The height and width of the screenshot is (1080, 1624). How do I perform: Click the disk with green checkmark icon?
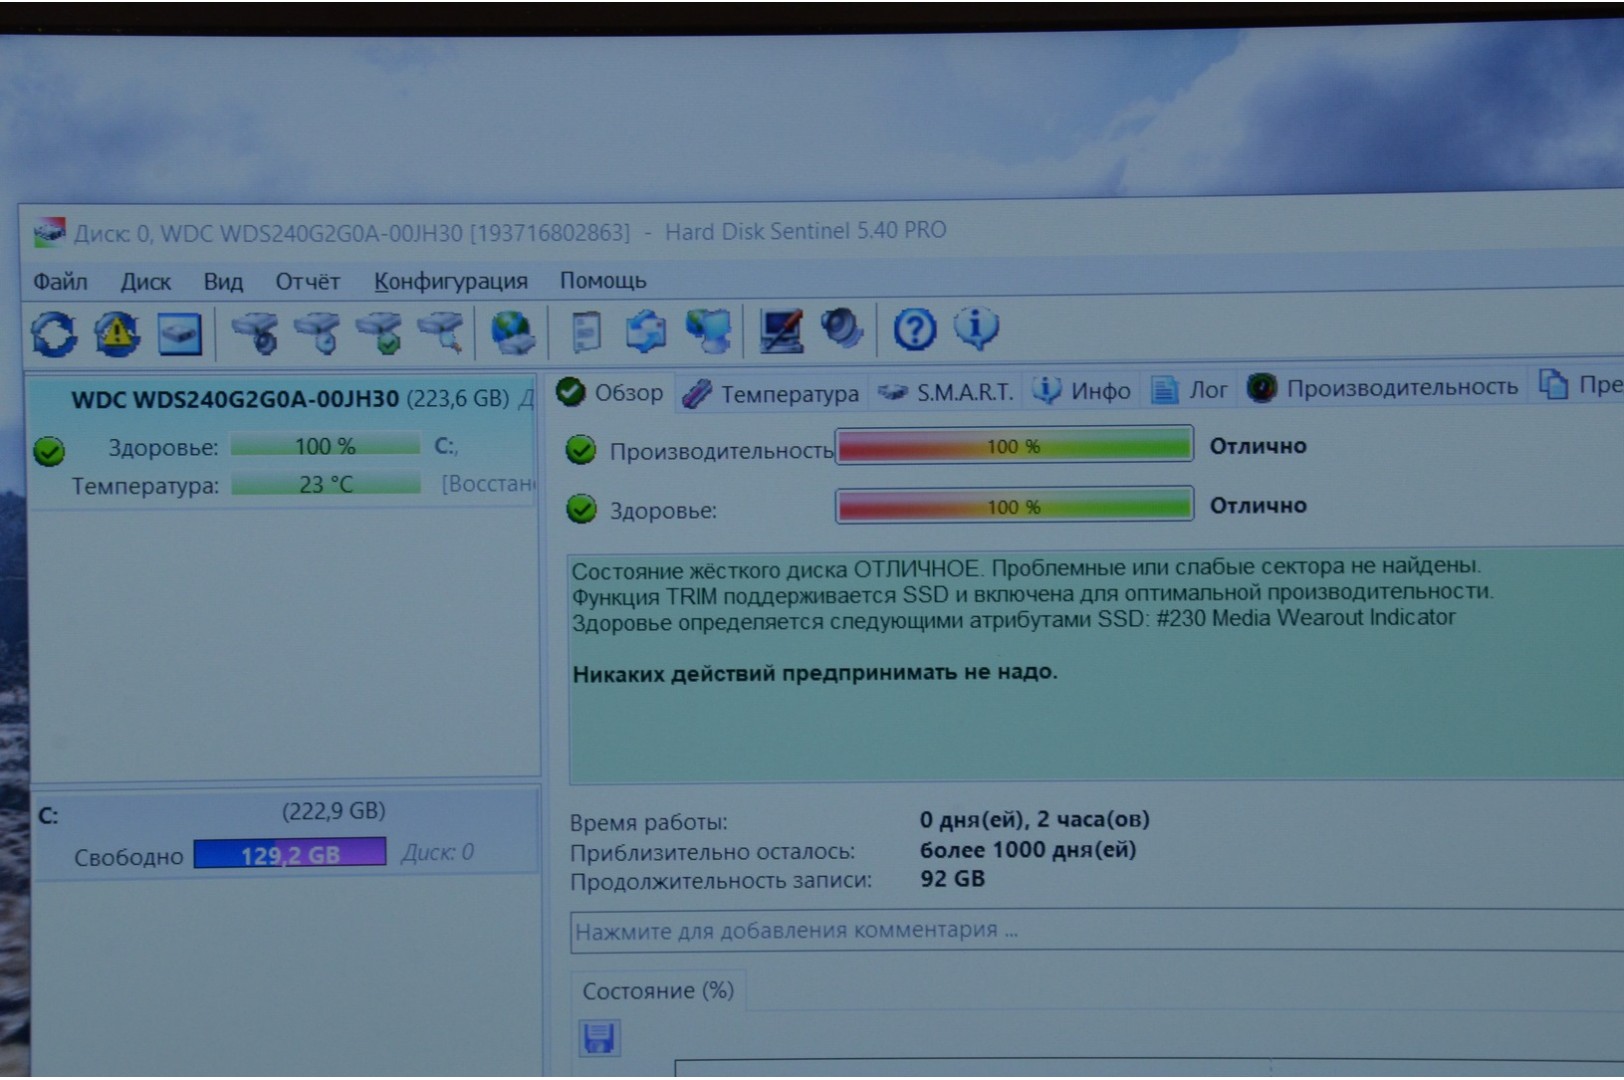click(380, 333)
